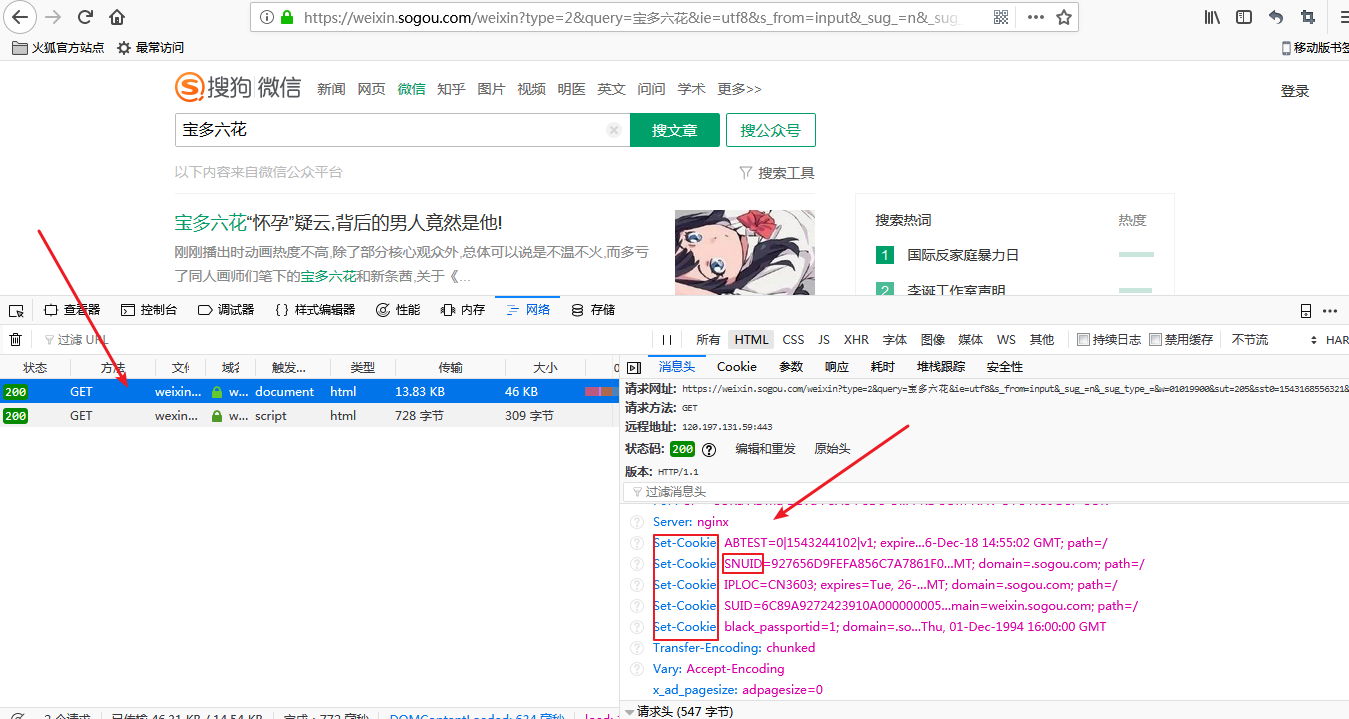Enable the 禁用缓存 checkbox

[1155, 340]
